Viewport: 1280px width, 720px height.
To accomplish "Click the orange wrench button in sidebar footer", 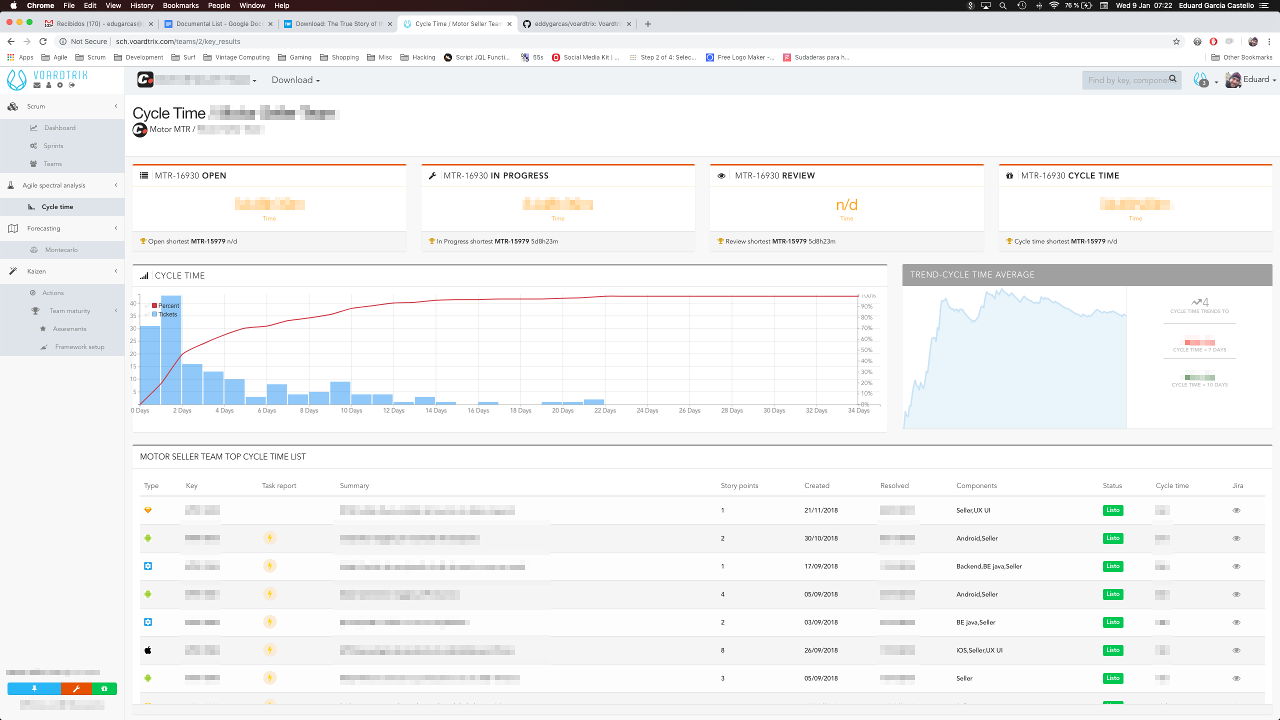I will click(76, 689).
